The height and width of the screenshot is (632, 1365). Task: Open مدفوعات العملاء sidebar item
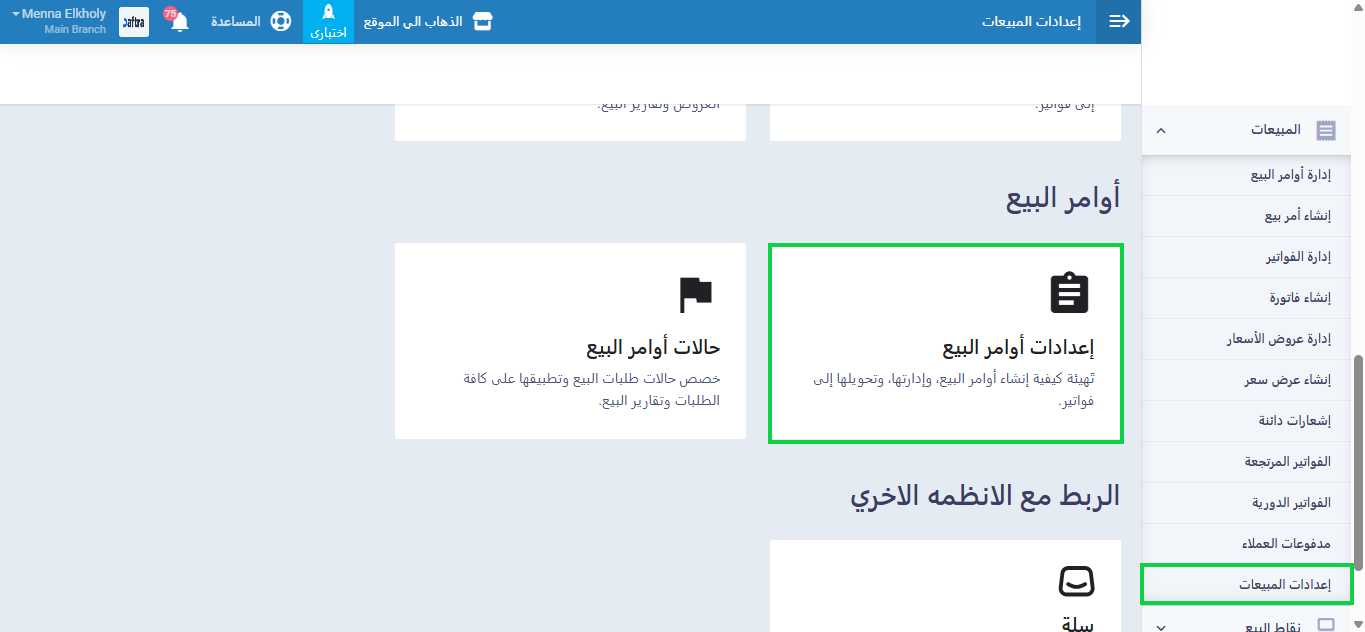(1287, 543)
